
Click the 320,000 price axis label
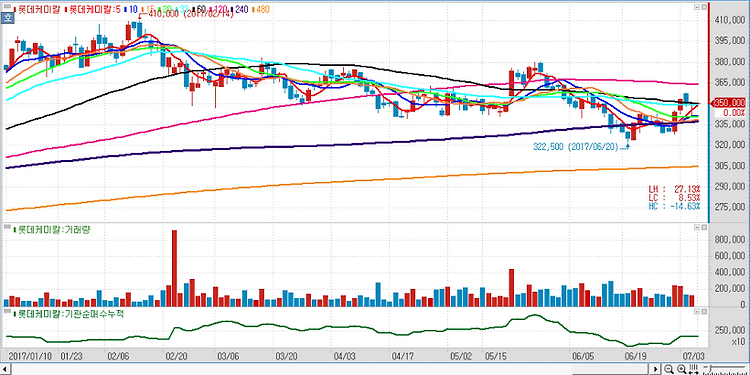[x=730, y=145]
